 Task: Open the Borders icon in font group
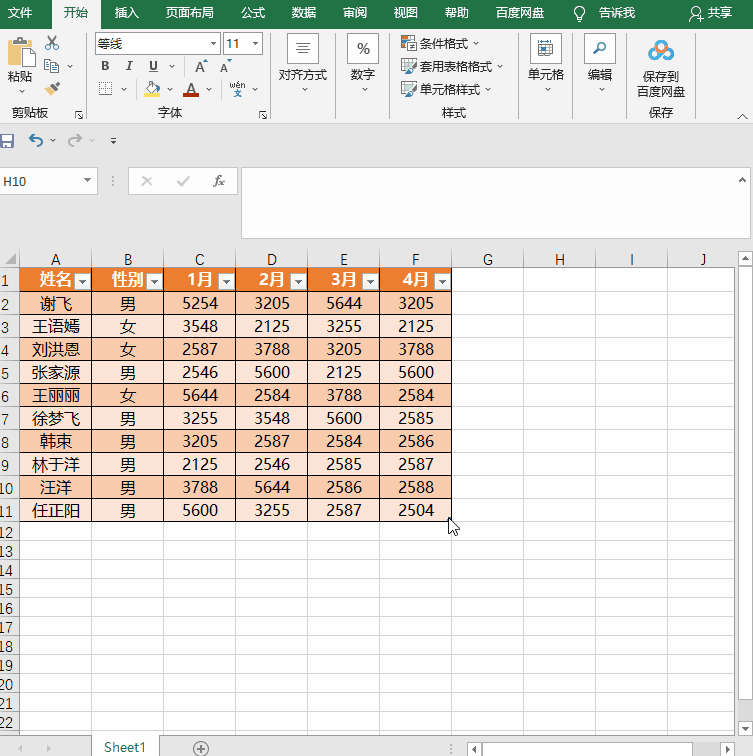[x=106, y=89]
